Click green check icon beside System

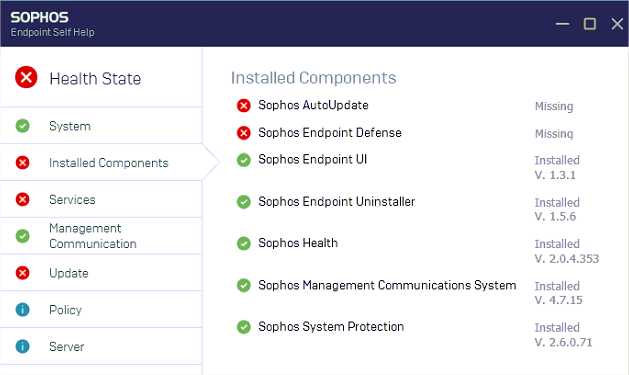tap(22, 126)
